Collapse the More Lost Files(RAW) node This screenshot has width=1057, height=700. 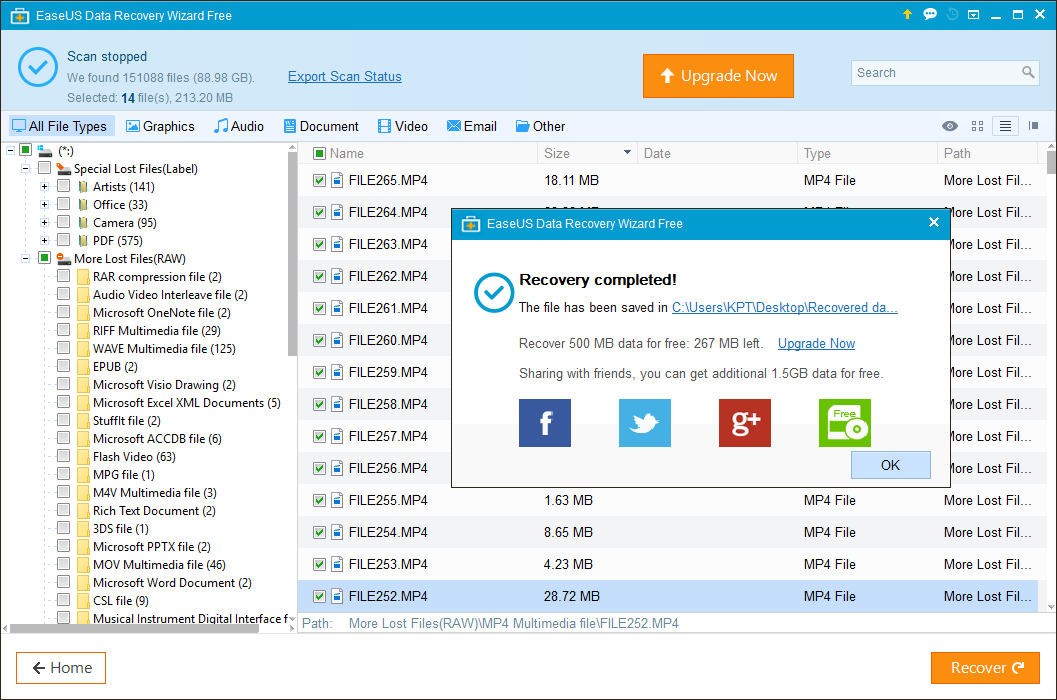[x=26, y=258]
